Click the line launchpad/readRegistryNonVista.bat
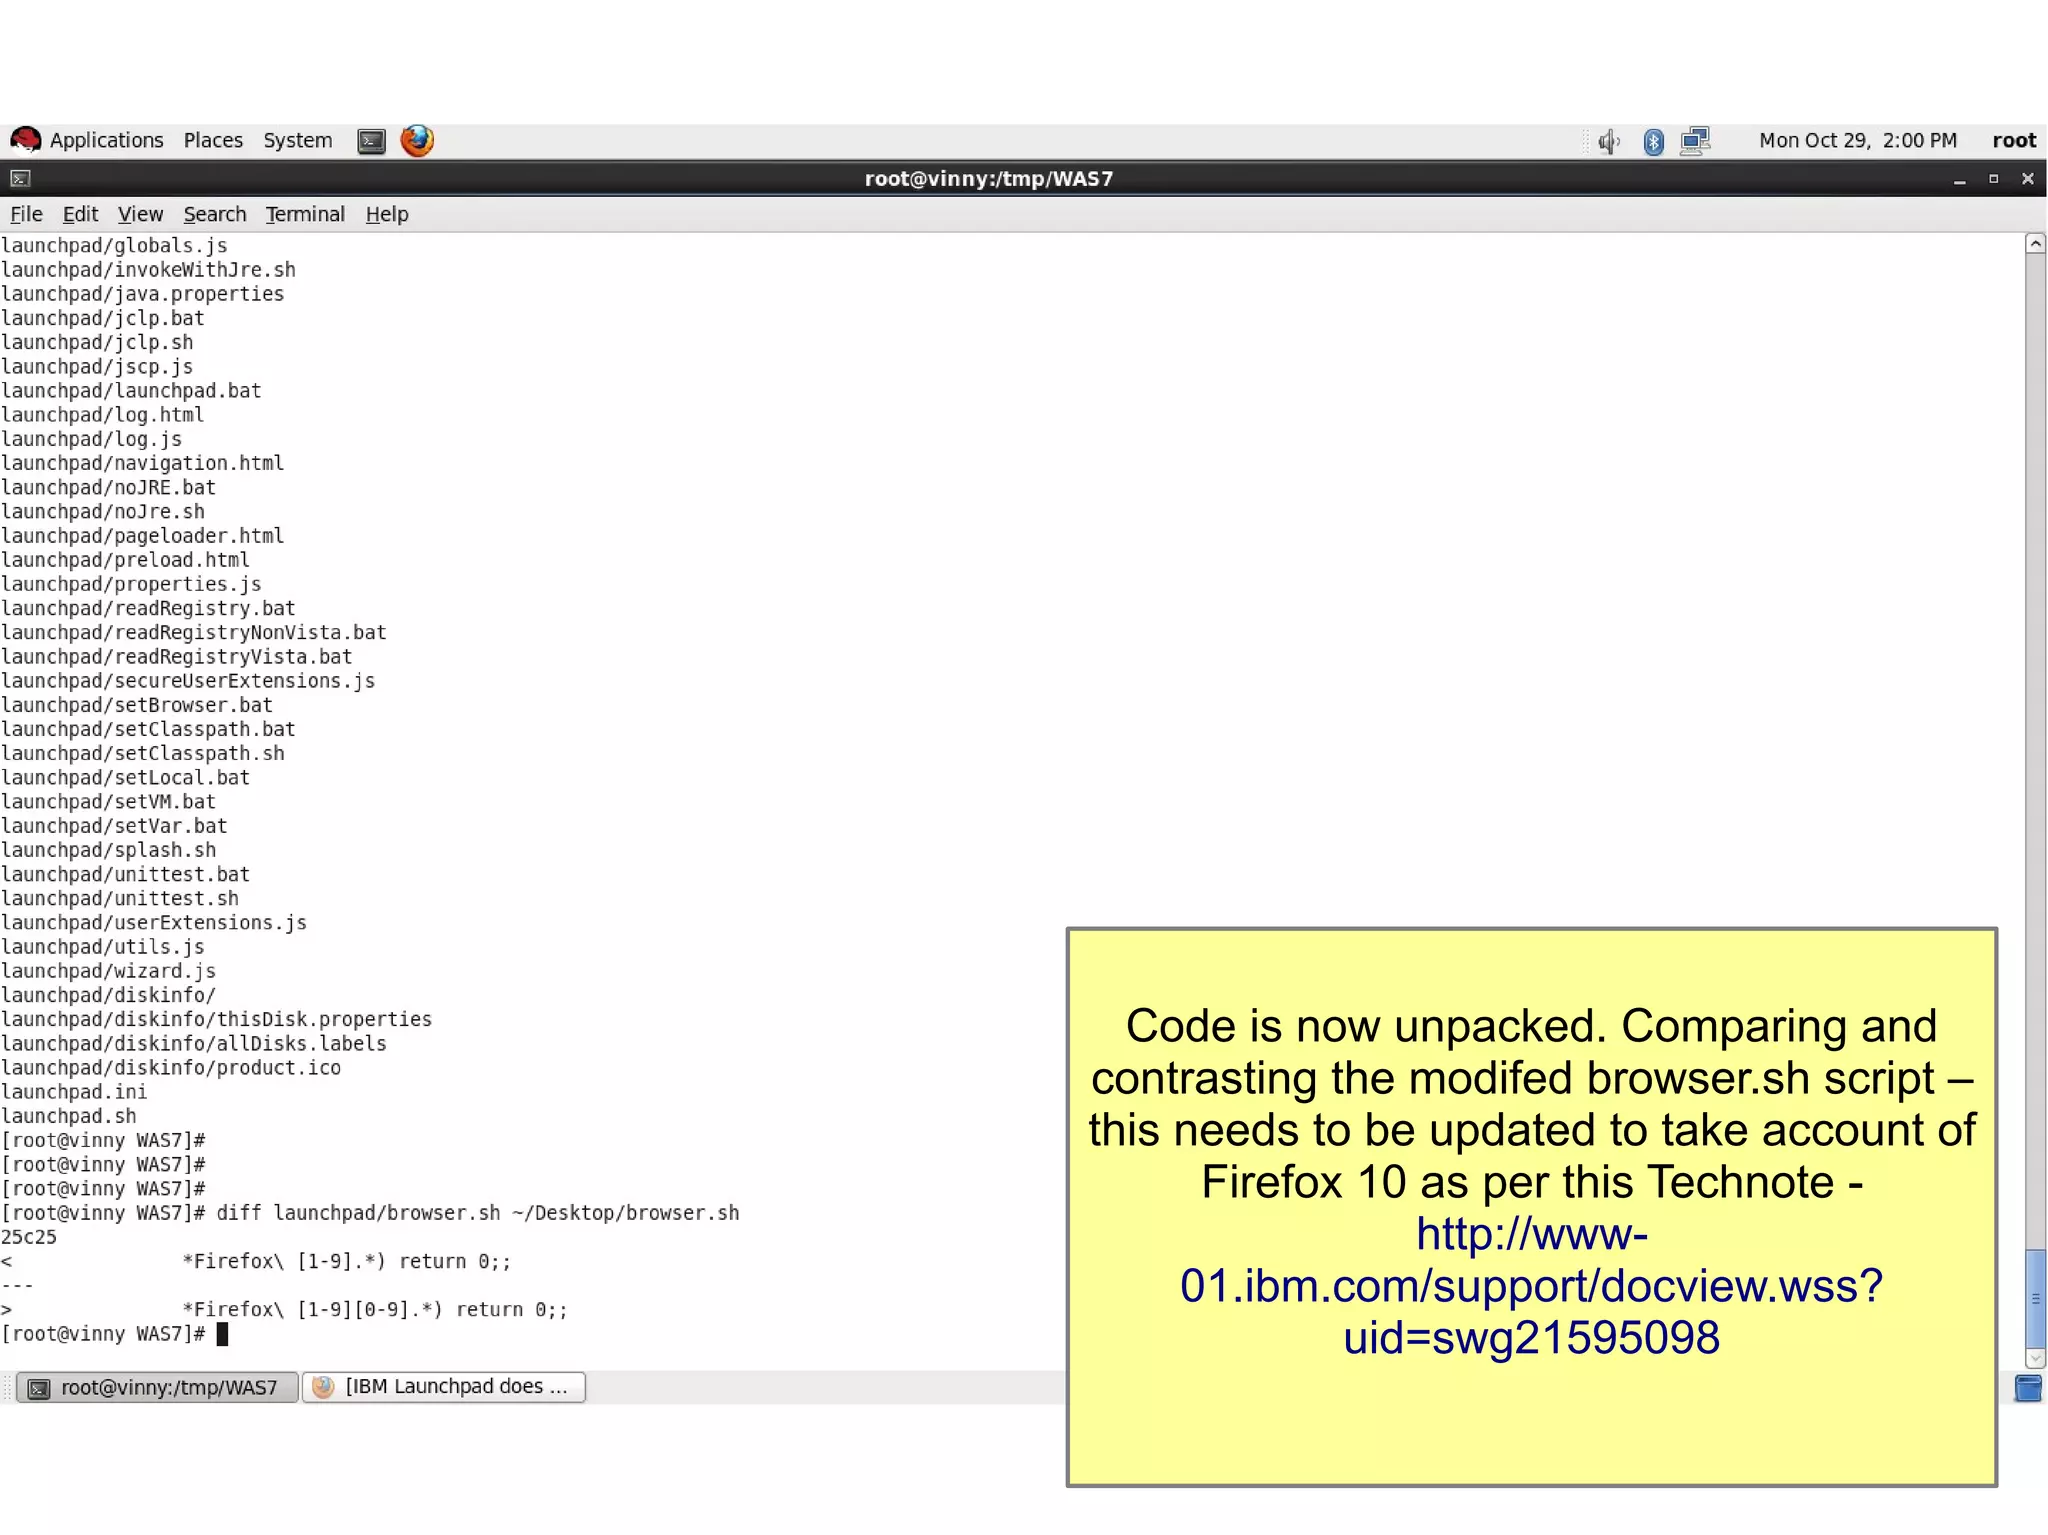Image resolution: width=2048 pixels, height=1535 pixels. point(193,633)
